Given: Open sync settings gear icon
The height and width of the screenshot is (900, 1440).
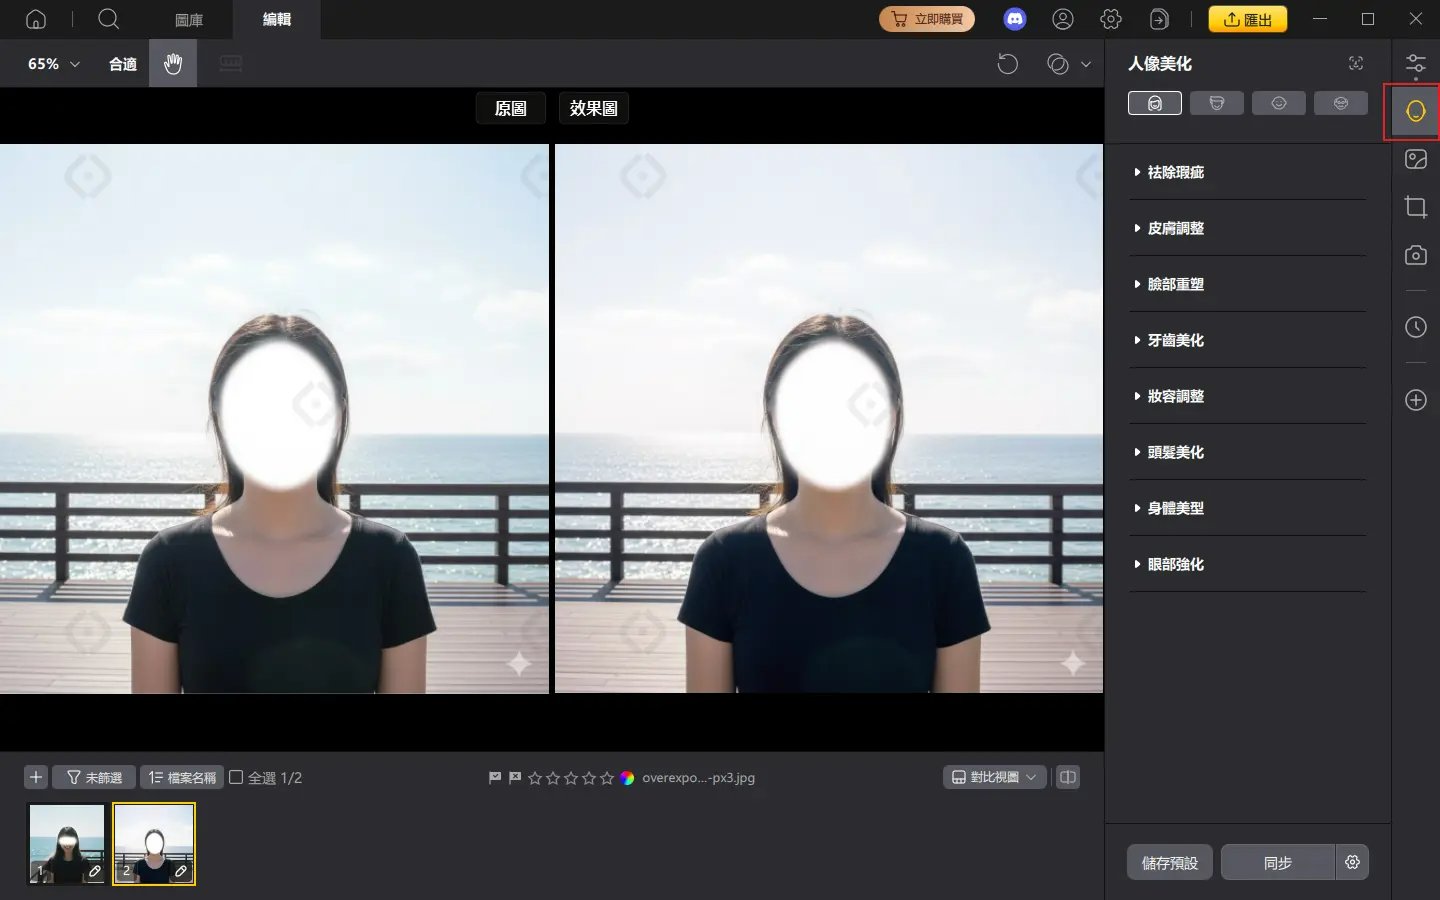Looking at the screenshot, I should tap(1352, 862).
